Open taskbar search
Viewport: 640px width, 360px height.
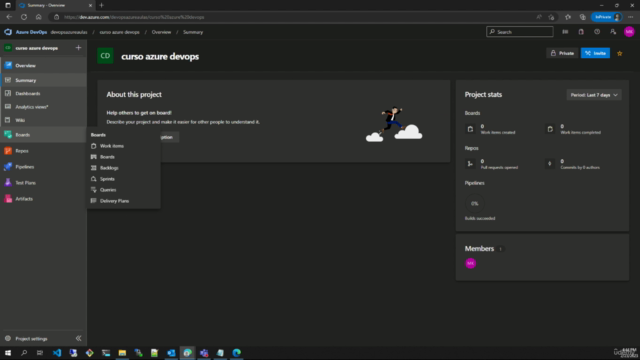(x=24, y=353)
